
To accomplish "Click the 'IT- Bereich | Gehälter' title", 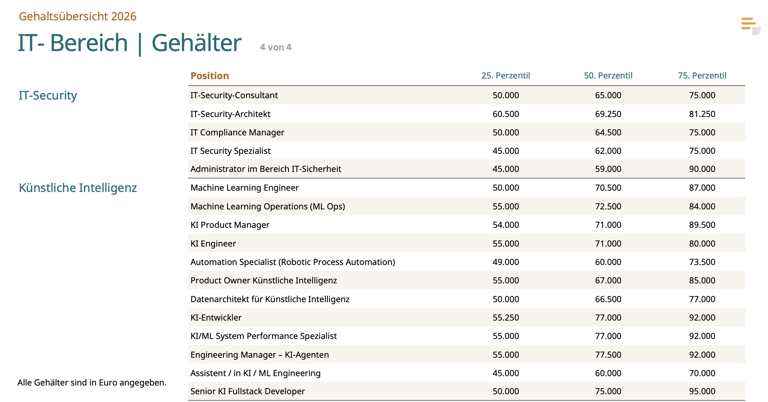I will tap(130, 43).
